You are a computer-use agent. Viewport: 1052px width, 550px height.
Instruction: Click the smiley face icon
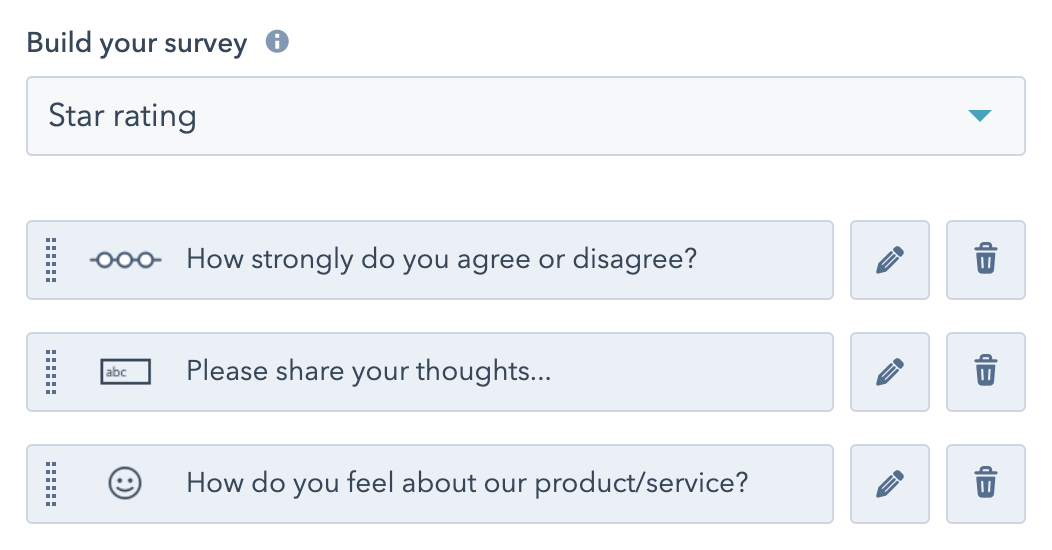(x=125, y=484)
